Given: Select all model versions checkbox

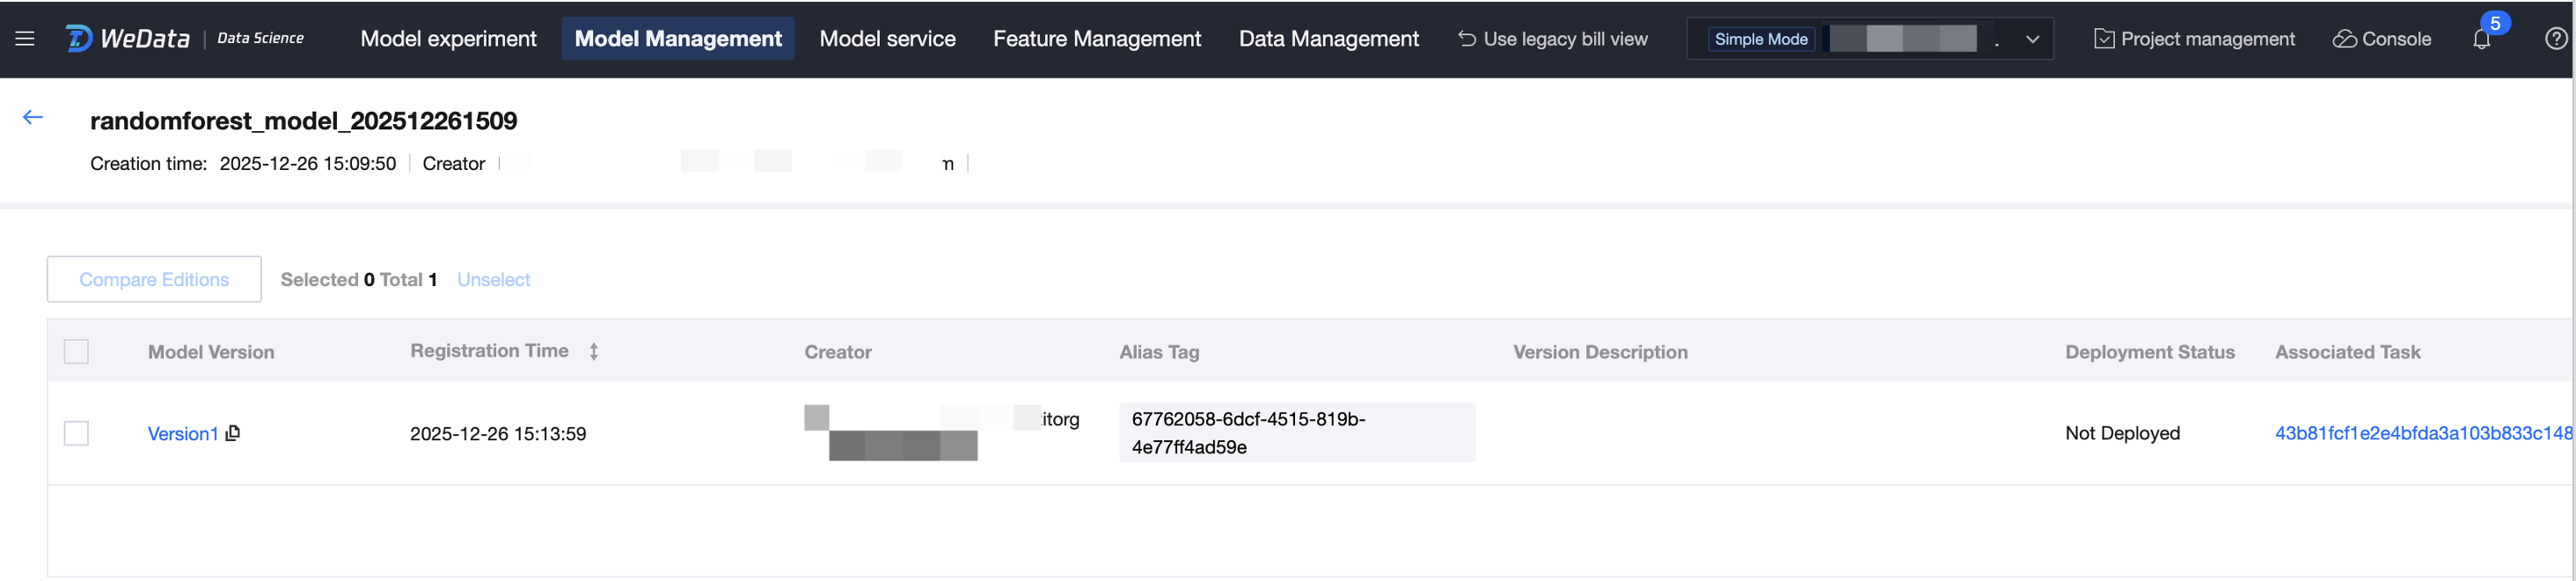Looking at the screenshot, I should tap(76, 352).
